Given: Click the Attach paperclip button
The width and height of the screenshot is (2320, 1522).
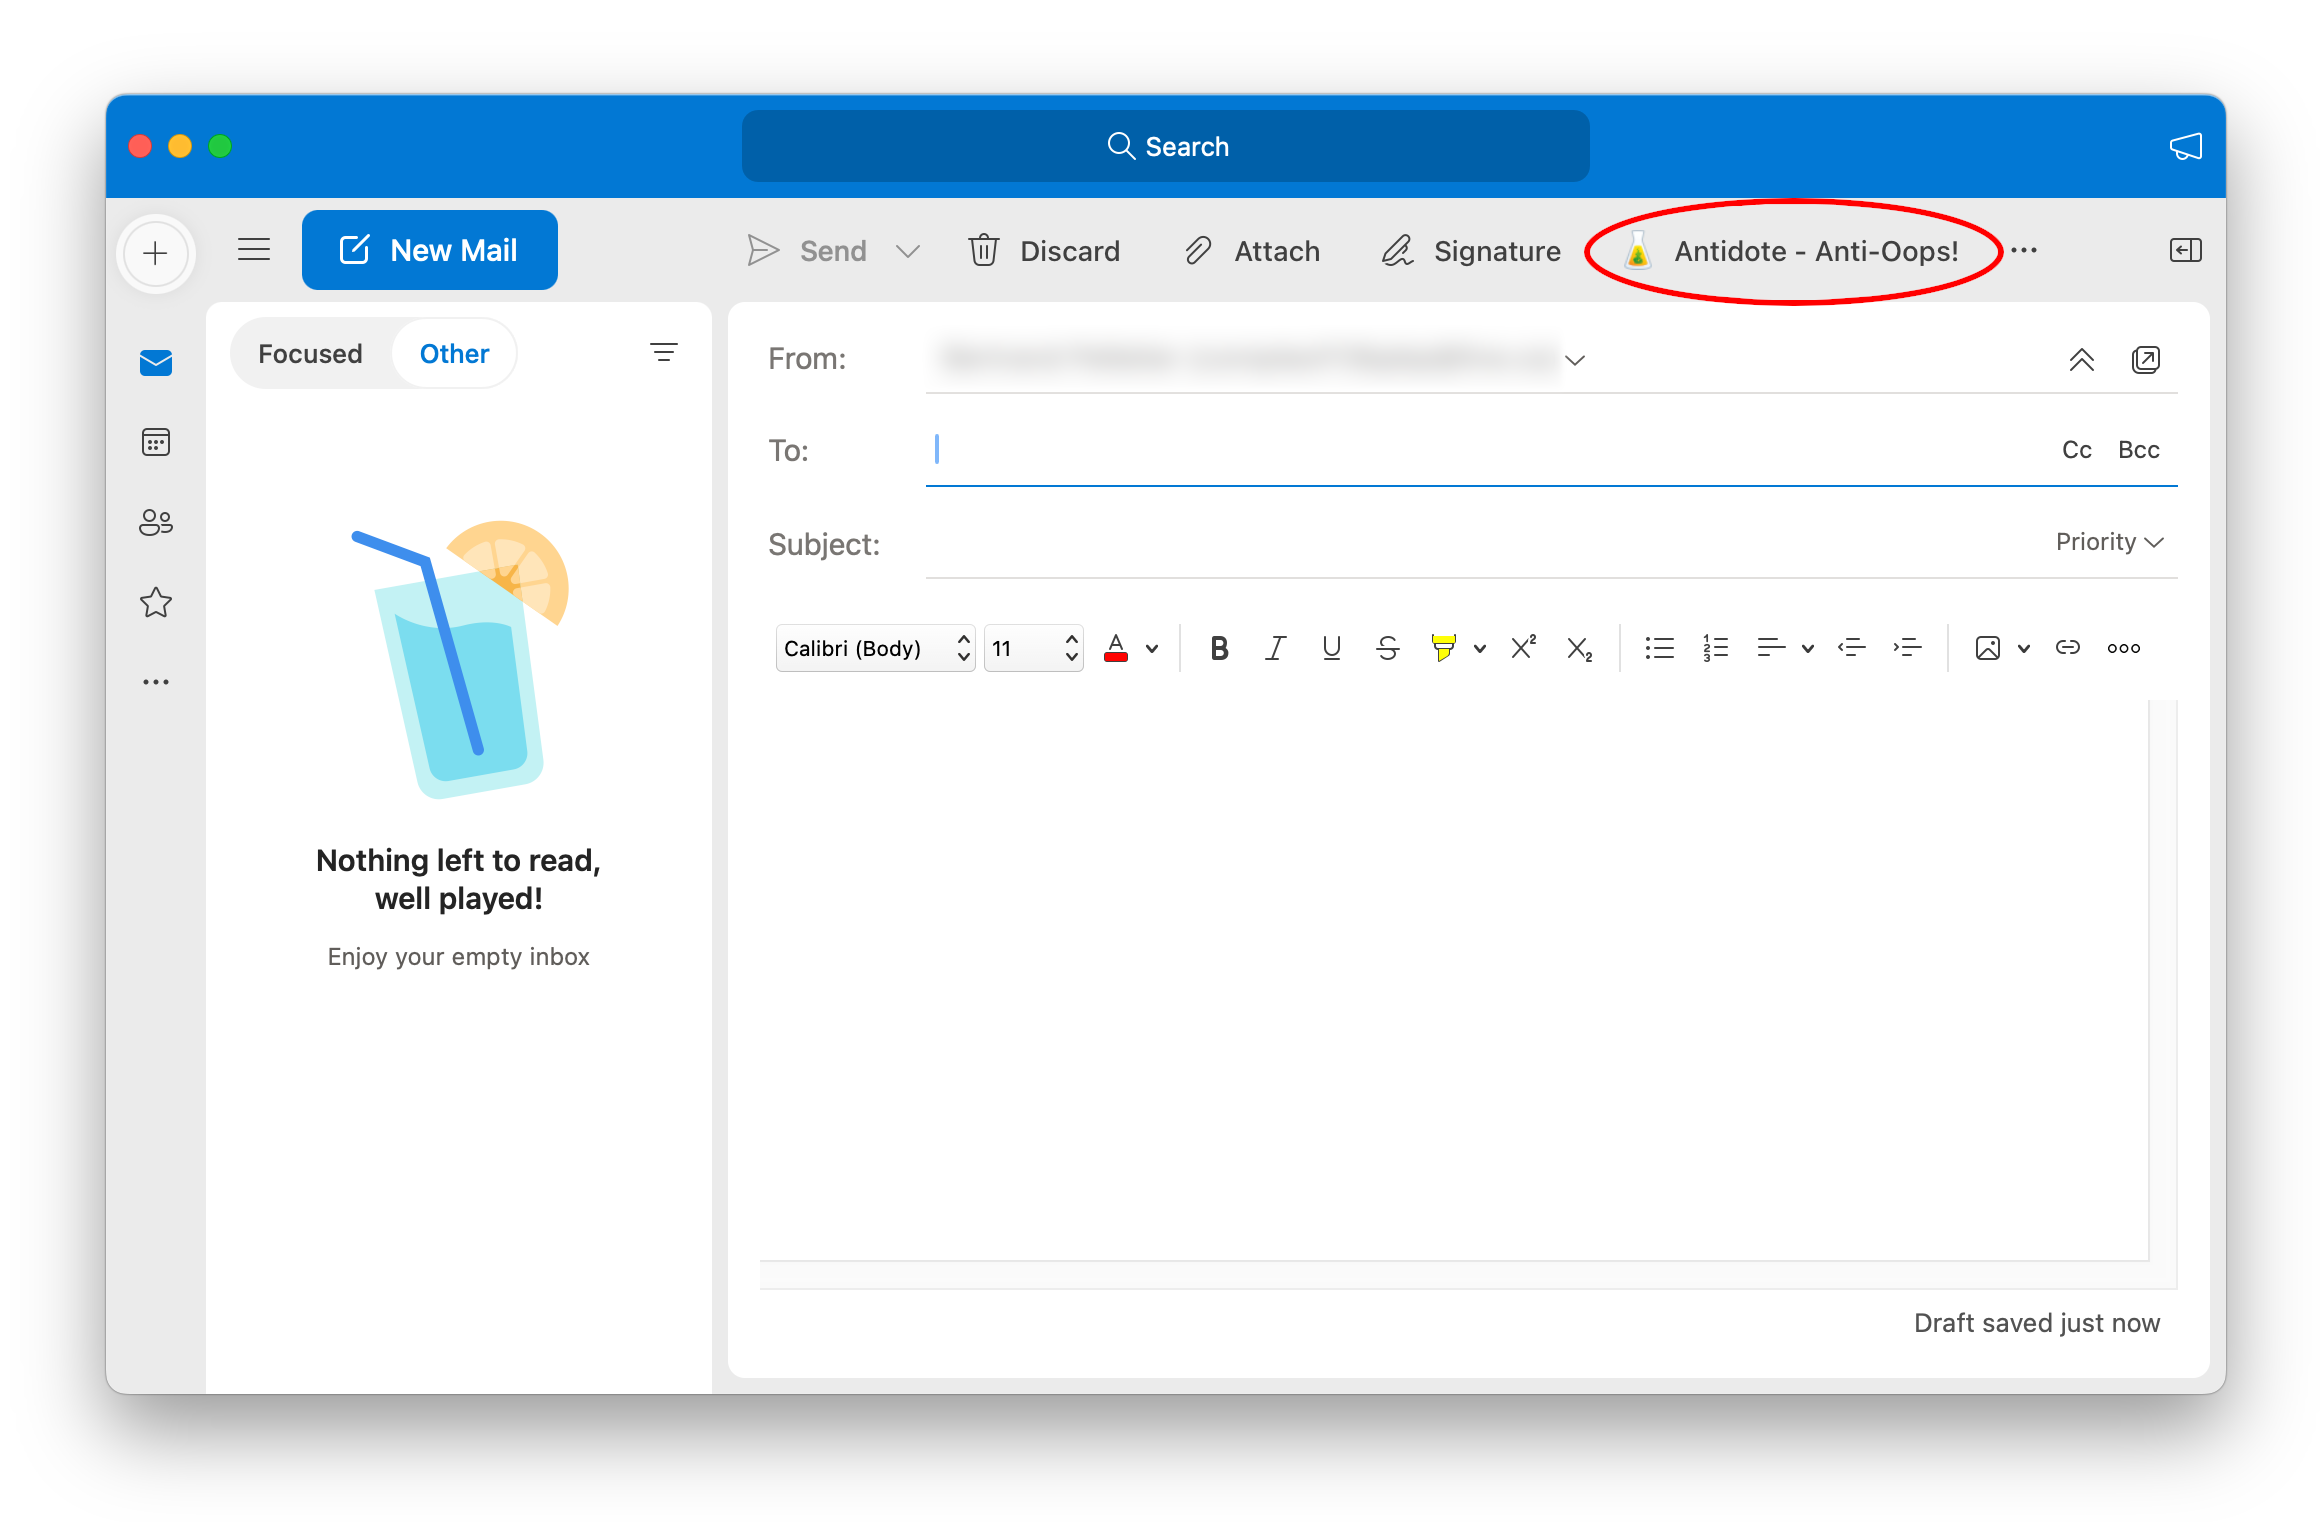Looking at the screenshot, I should (x=1252, y=251).
